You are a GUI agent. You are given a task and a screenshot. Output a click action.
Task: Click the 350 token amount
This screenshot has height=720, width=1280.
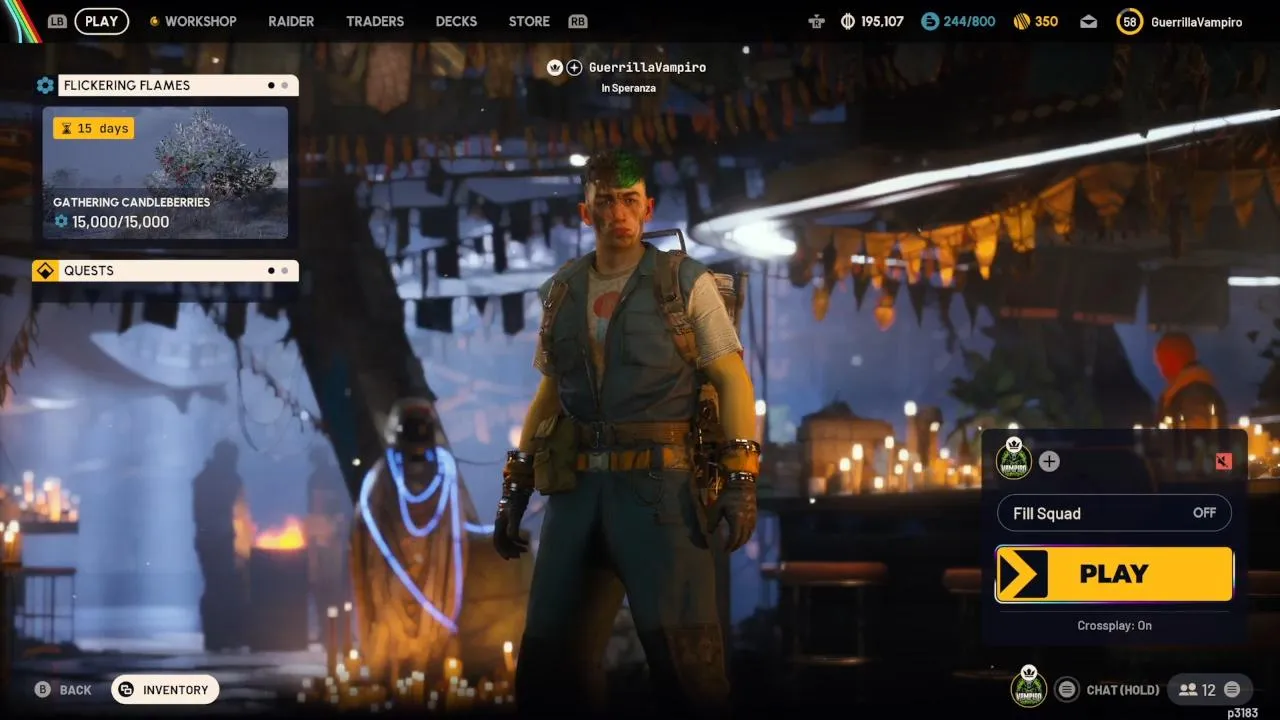(1046, 21)
